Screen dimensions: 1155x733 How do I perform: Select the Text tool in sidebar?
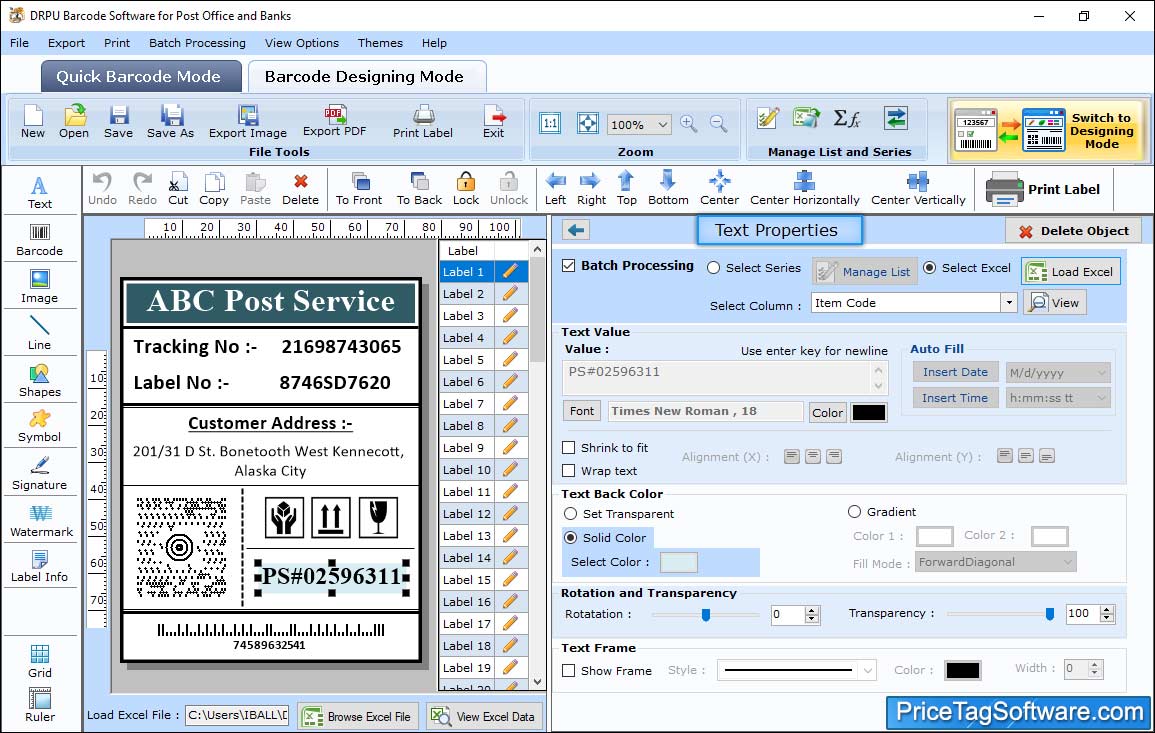[40, 193]
